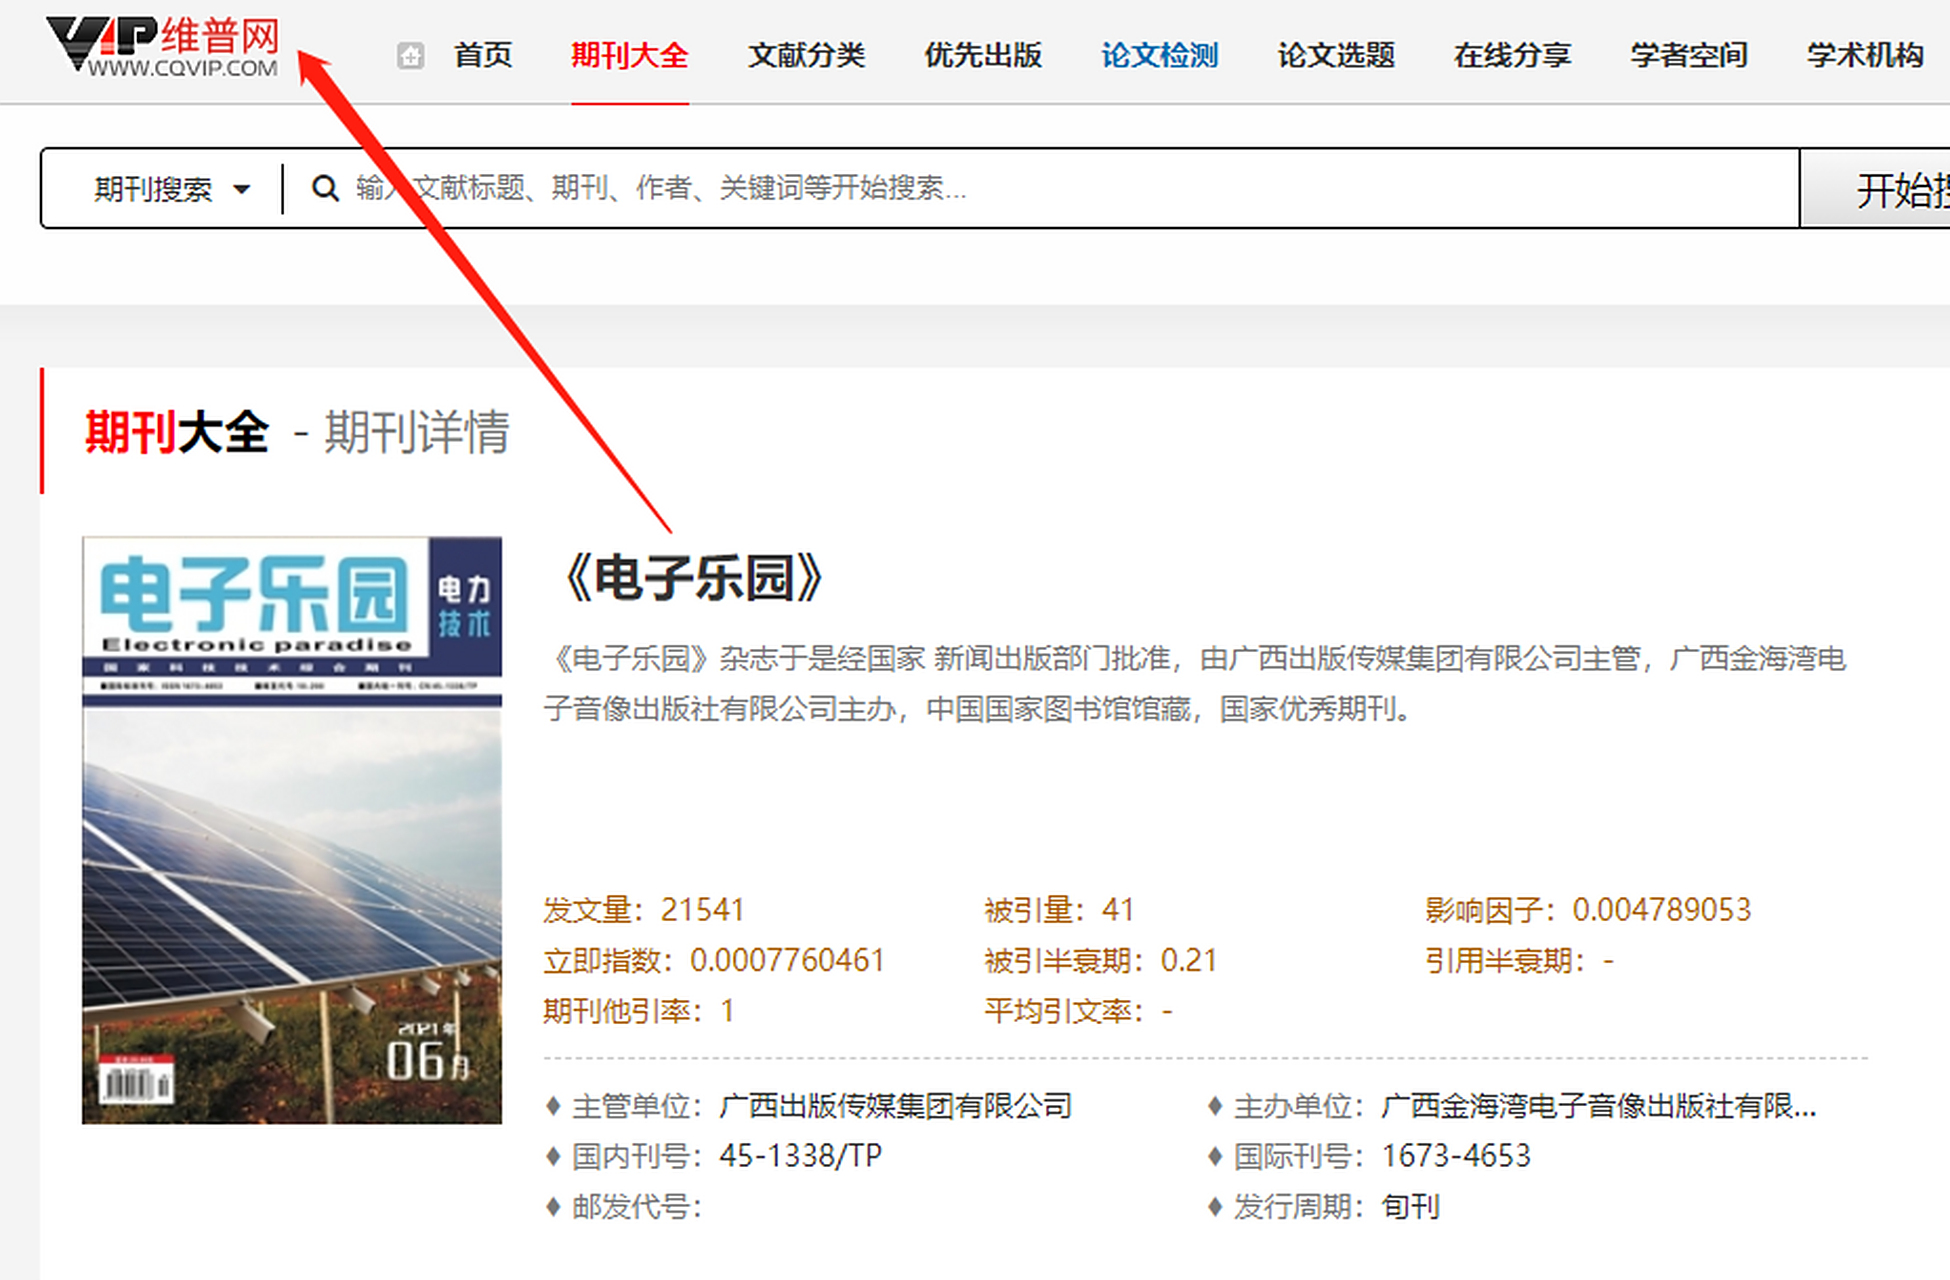Viewport: 1950px width, 1280px height.
Task: Open the 电子乐园 journal cover thumbnail
Action: pos(292,830)
